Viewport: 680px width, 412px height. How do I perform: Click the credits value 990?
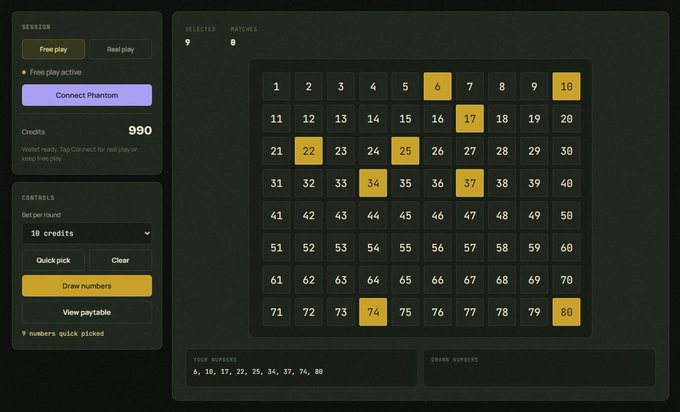coord(140,131)
